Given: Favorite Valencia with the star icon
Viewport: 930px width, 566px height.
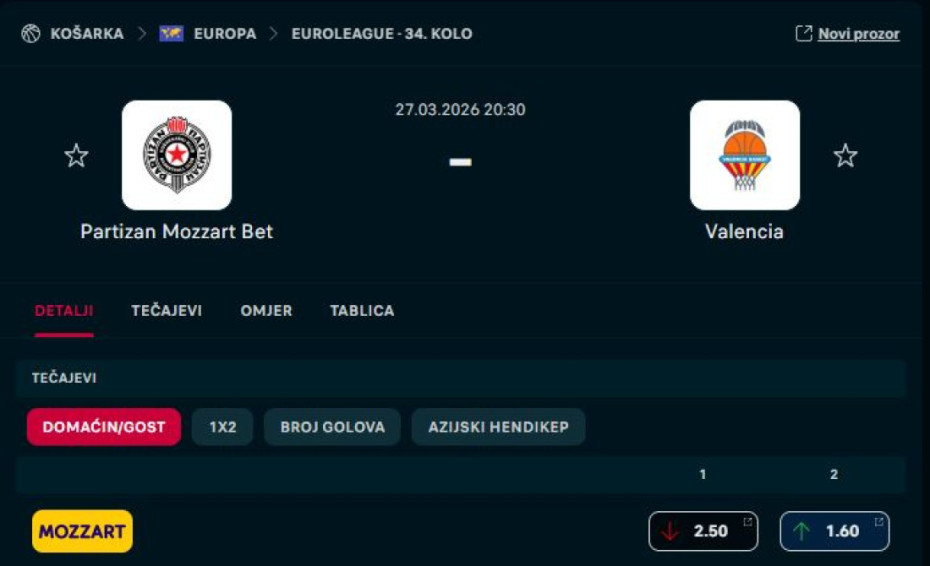Looking at the screenshot, I should [x=845, y=155].
